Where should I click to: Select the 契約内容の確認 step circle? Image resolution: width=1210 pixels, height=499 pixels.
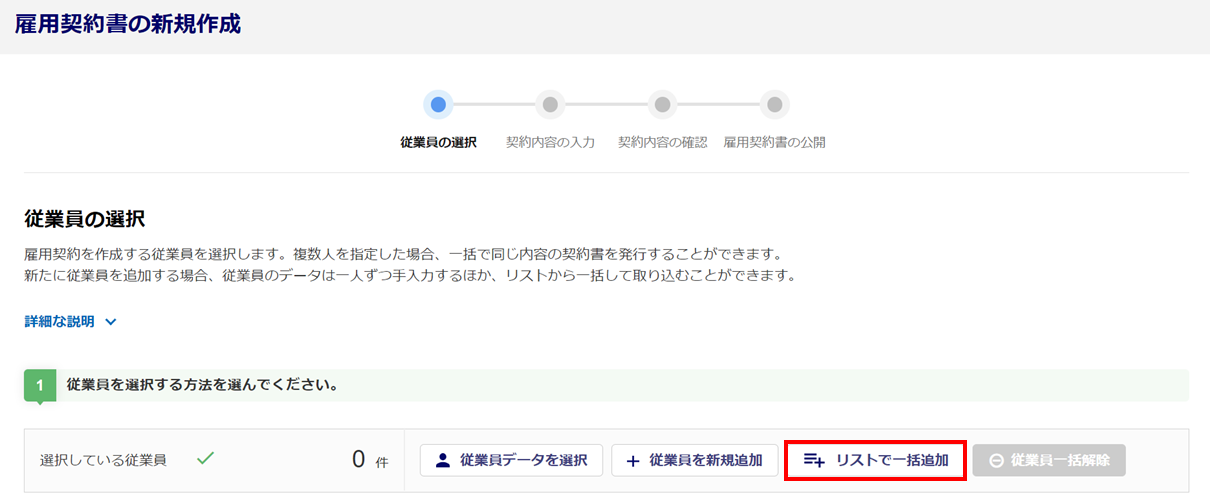point(662,104)
